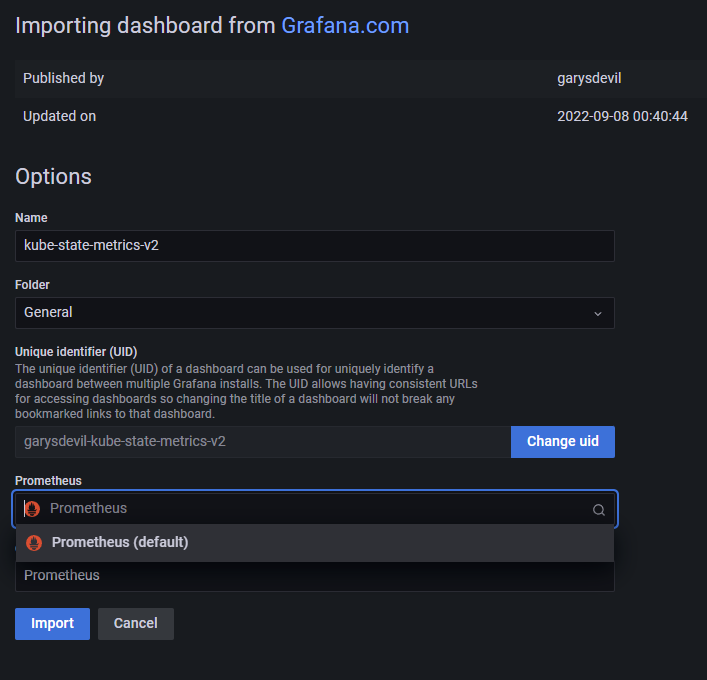The height and width of the screenshot is (680, 707).
Task: Click the search magnifier icon in Prometheus selector
Action: (598, 510)
